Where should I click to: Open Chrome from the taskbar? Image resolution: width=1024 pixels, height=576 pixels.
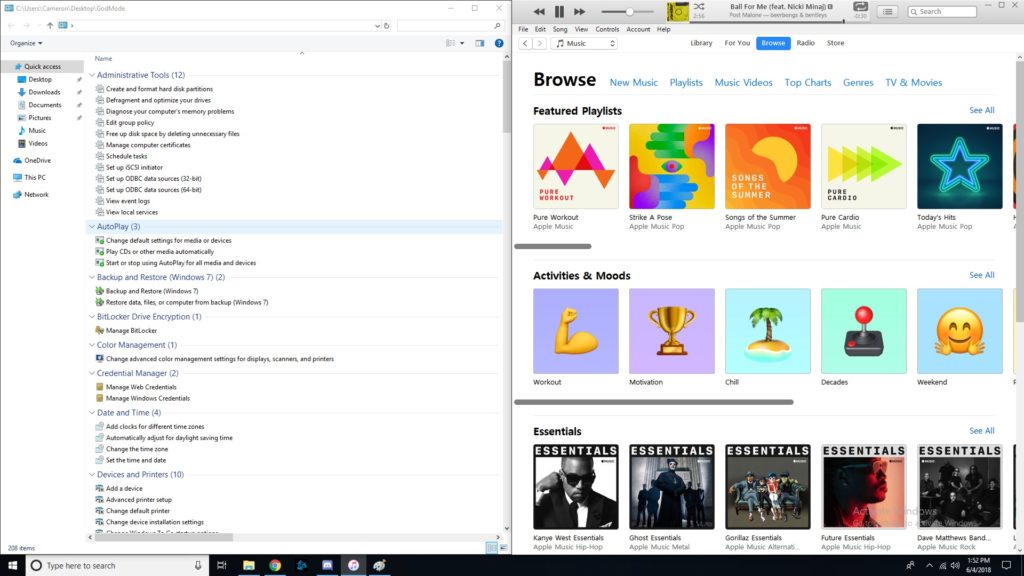(x=275, y=565)
